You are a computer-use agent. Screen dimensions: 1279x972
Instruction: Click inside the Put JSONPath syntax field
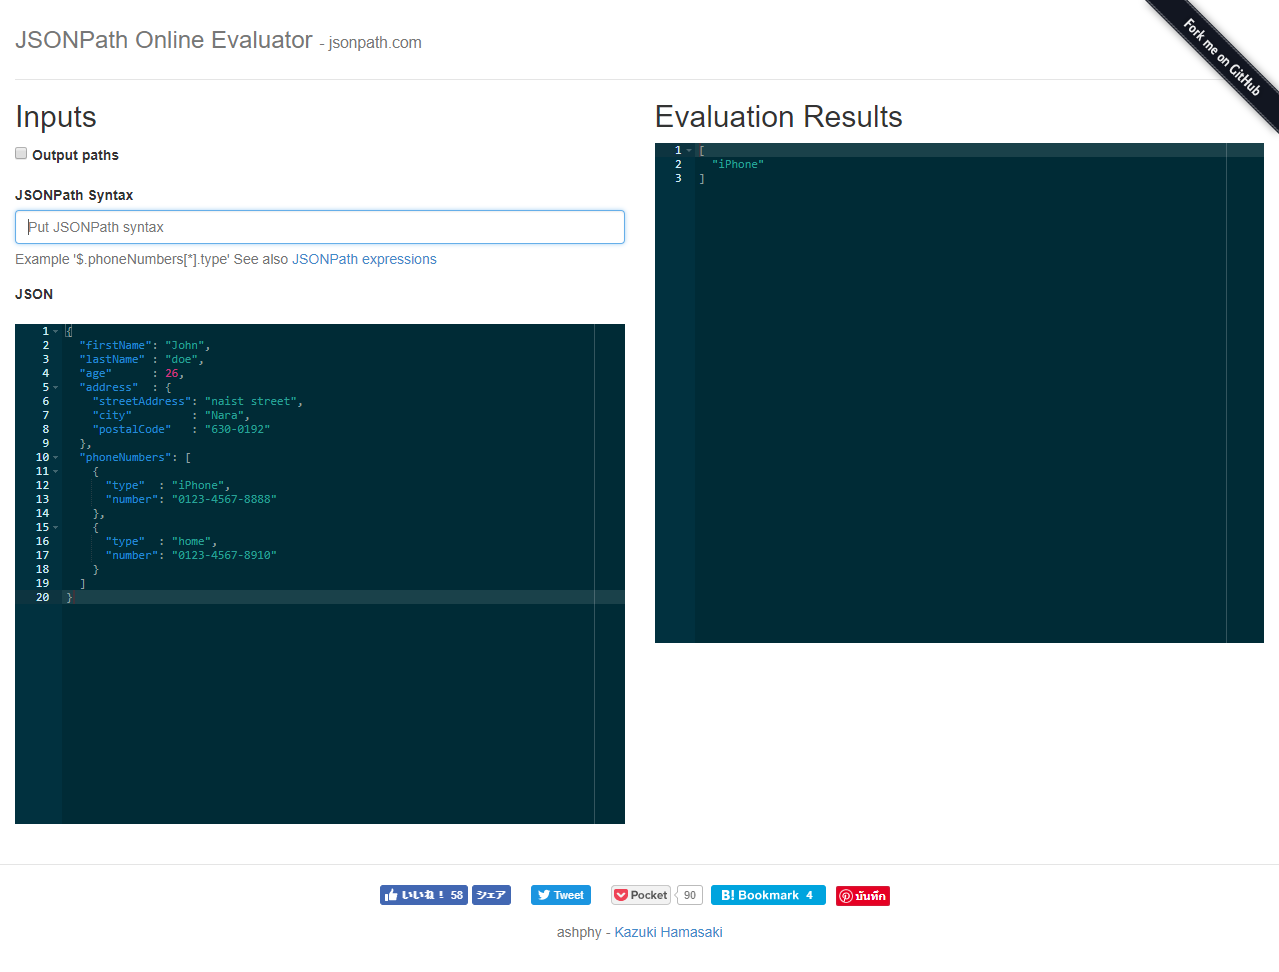coord(320,227)
